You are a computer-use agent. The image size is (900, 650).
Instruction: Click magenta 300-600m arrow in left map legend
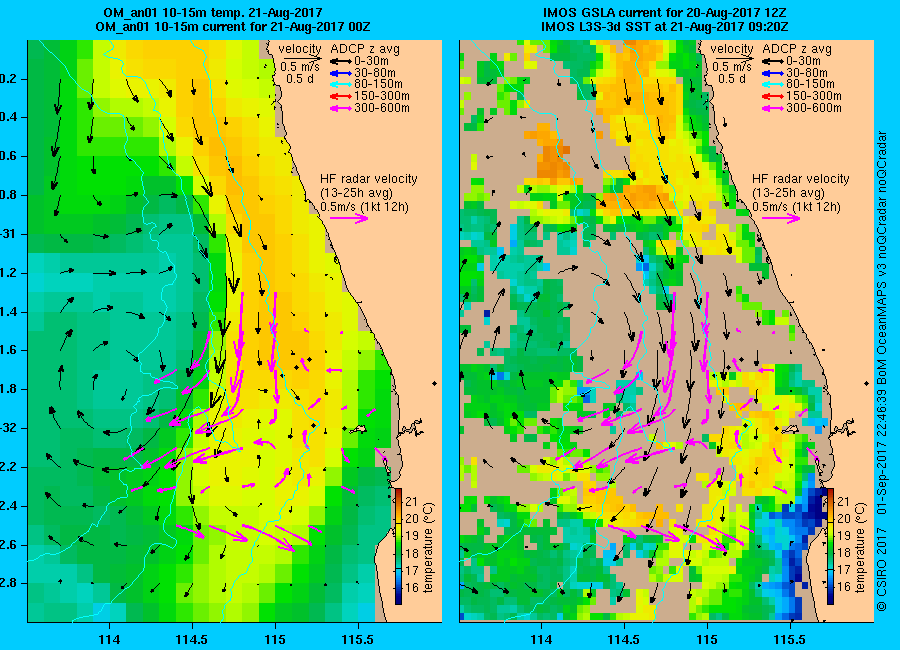tap(340, 109)
